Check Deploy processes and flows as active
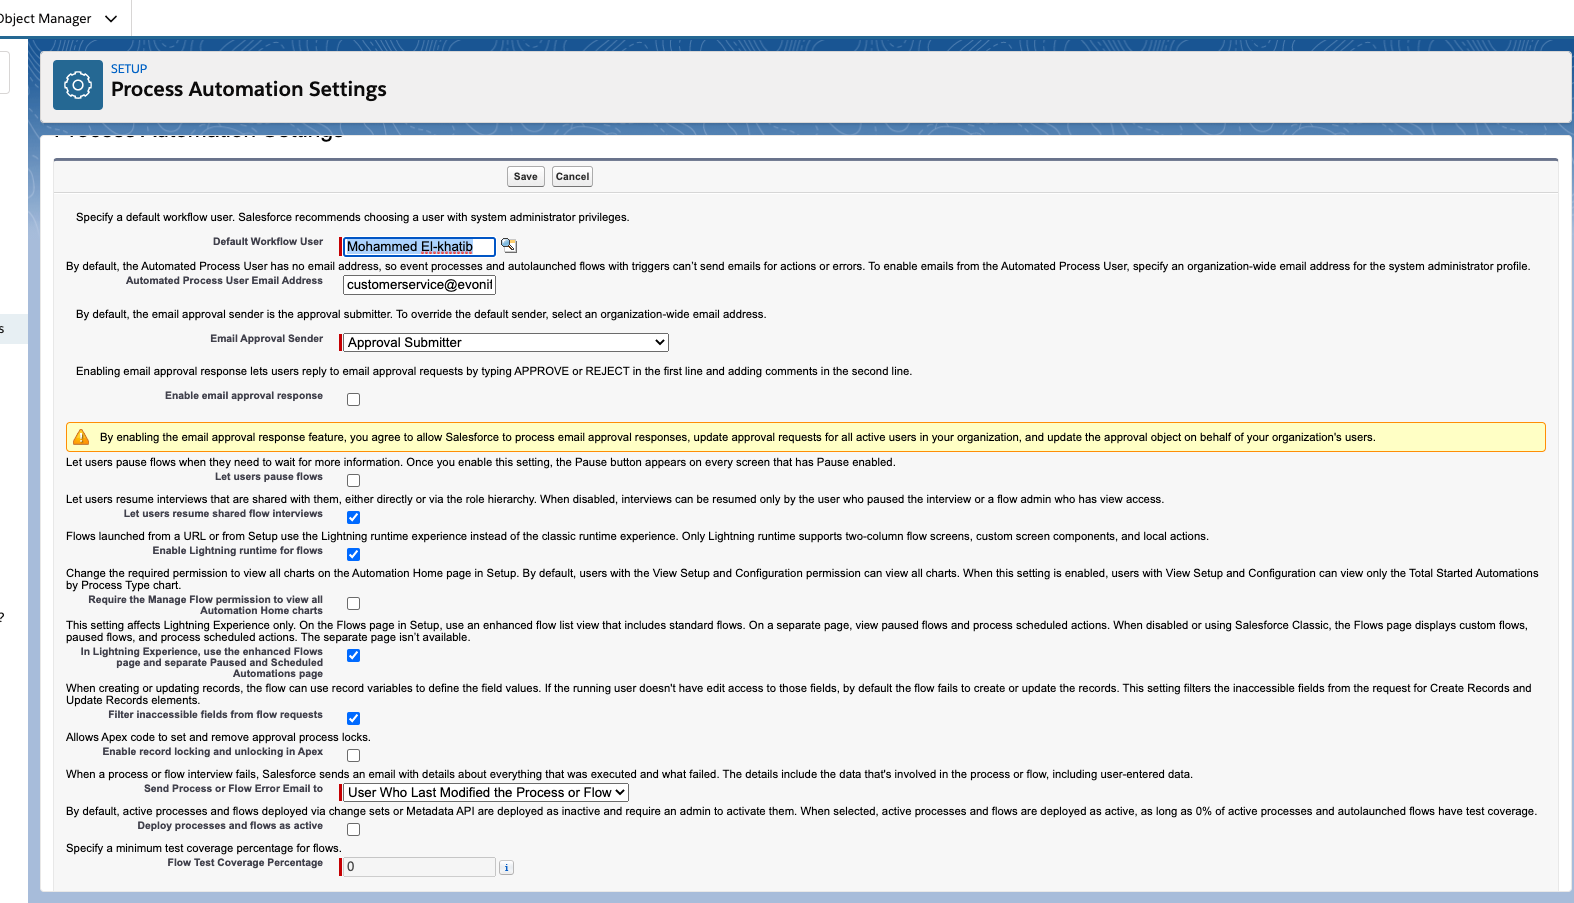The width and height of the screenshot is (1574, 903). coord(353,830)
